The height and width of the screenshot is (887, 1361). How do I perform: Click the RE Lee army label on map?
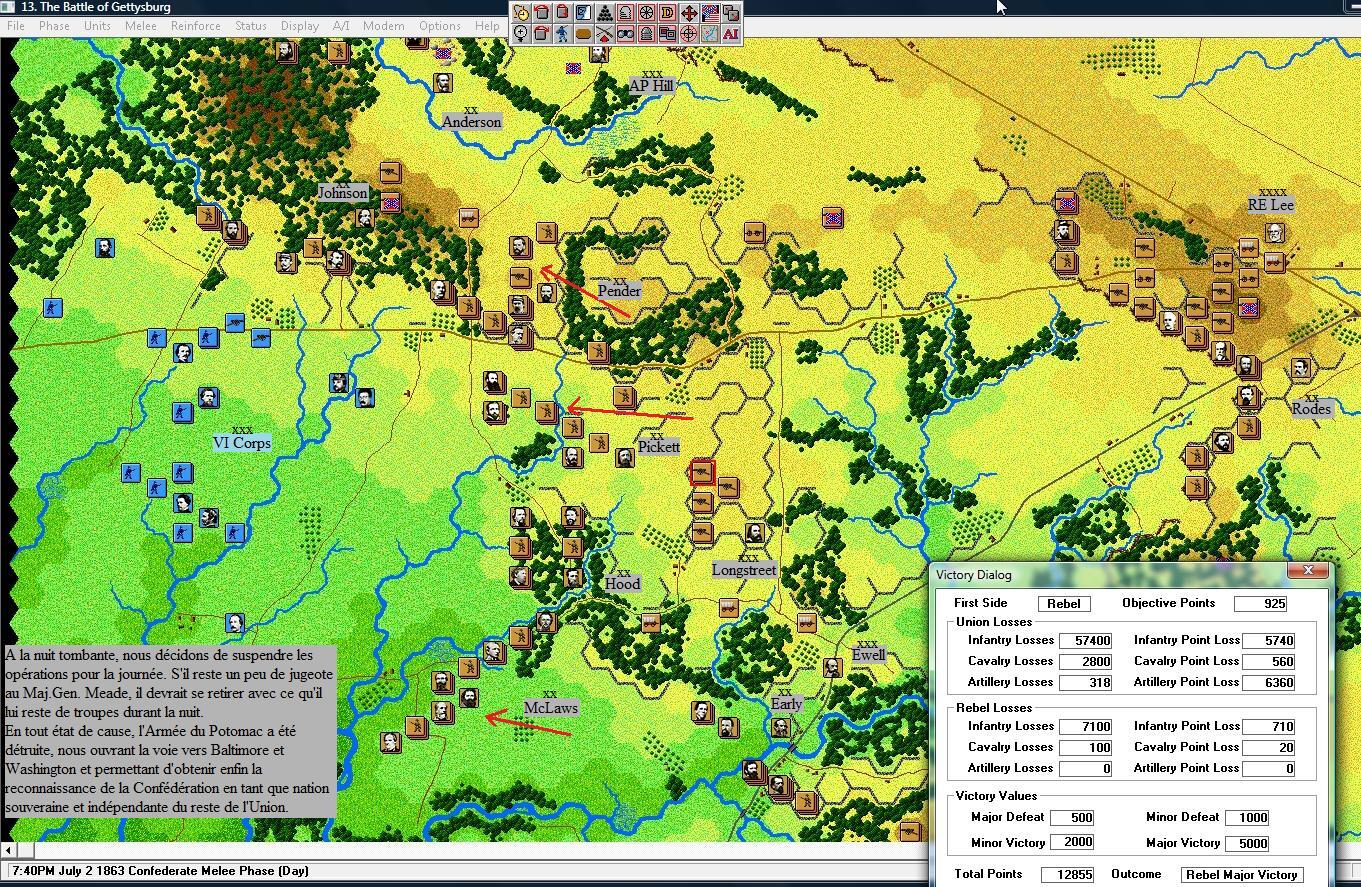[1271, 204]
